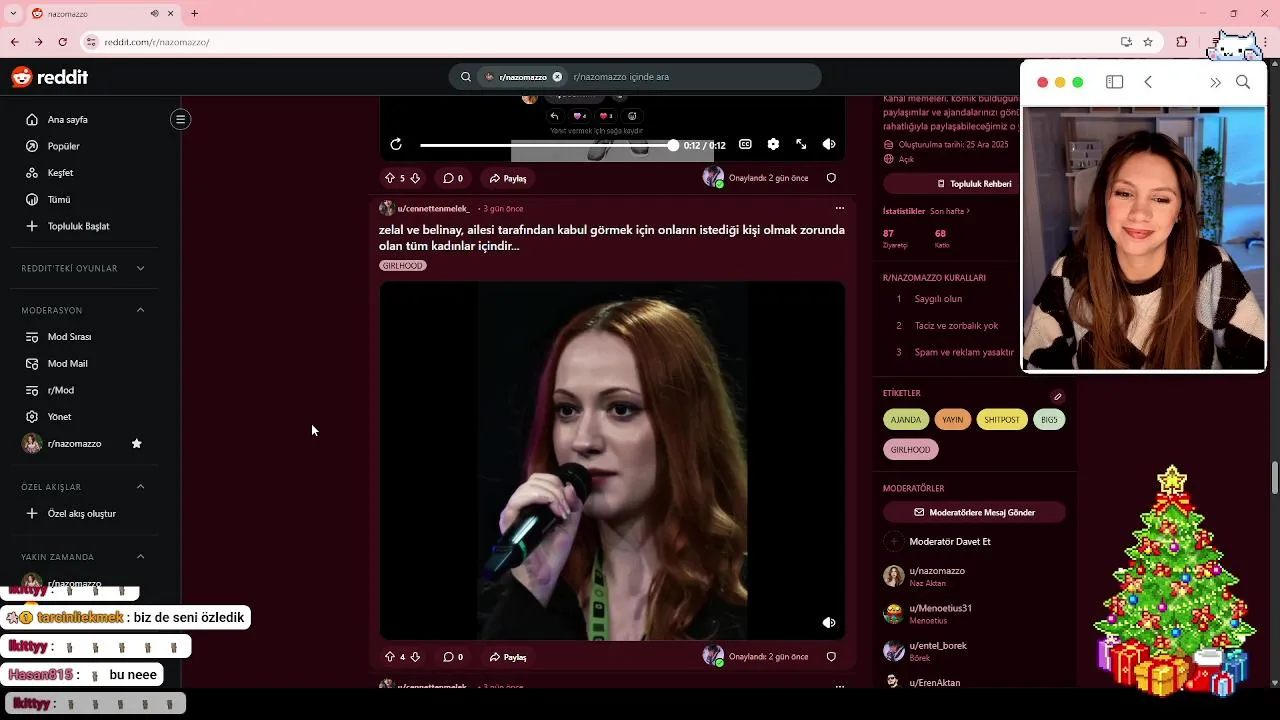Toggle closed captions on the video player
Screen dimensions: 1280x720
[x=745, y=144]
